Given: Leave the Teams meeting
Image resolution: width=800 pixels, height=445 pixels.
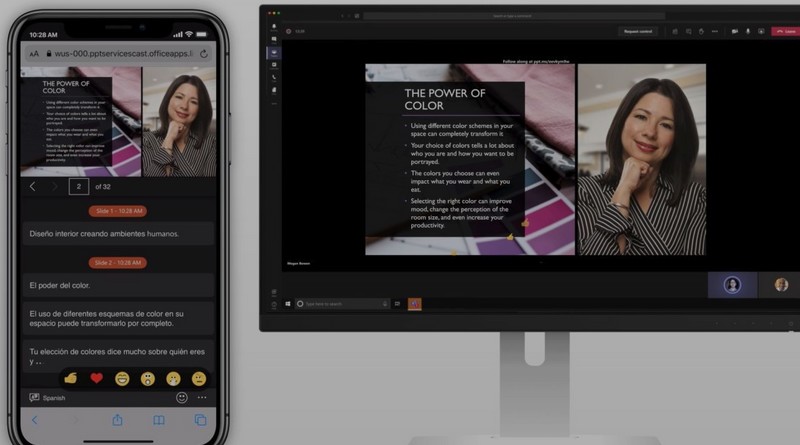Looking at the screenshot, I should [786, 31].
